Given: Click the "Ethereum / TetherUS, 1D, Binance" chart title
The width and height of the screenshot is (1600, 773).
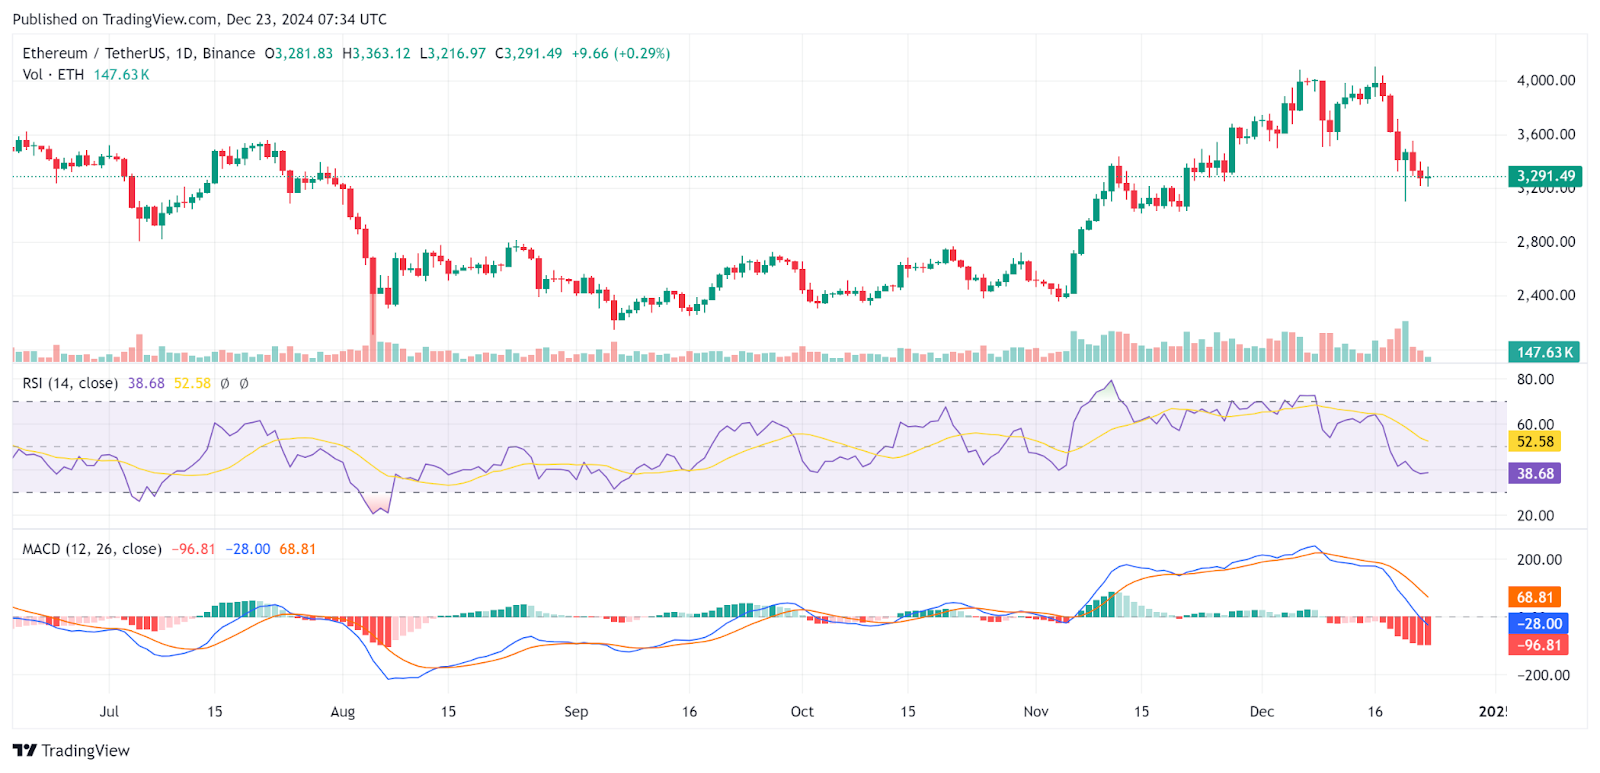Looking at the screenshot, I should point(139,53).
